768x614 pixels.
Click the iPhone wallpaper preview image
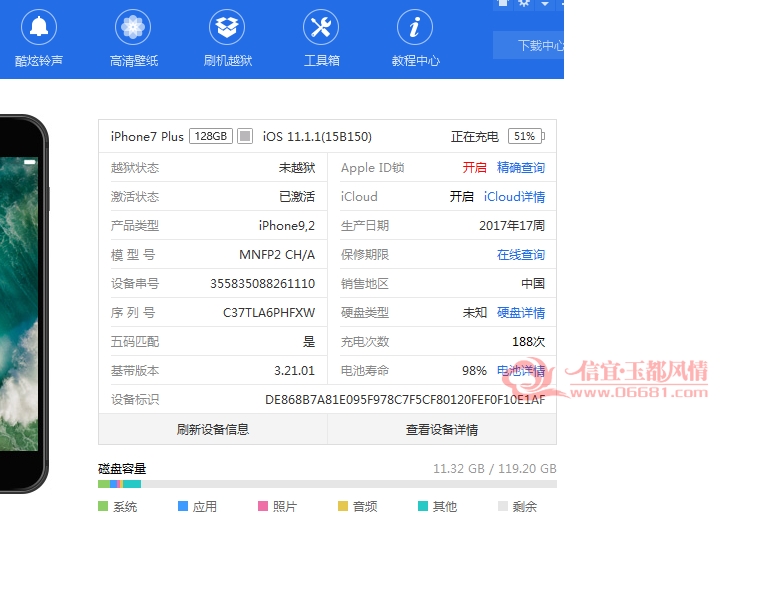coord(19,304)
